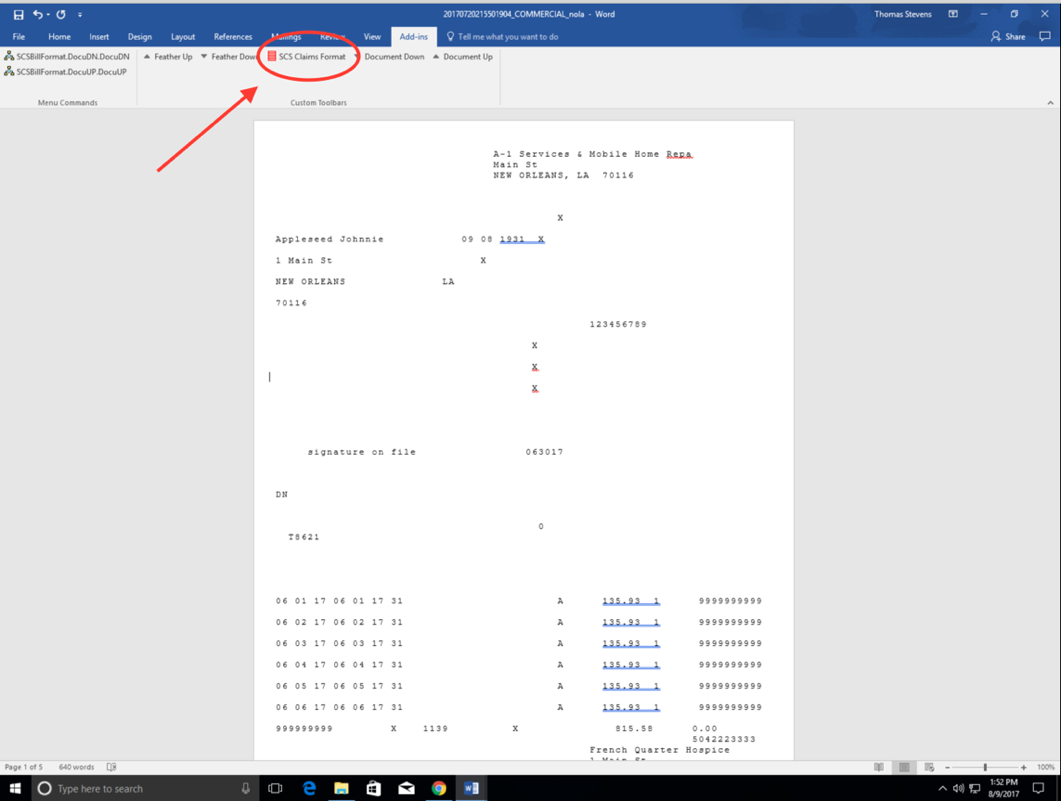Click the SCS Claims Format button
The image size is (1061, 801).
pos(307,57)
